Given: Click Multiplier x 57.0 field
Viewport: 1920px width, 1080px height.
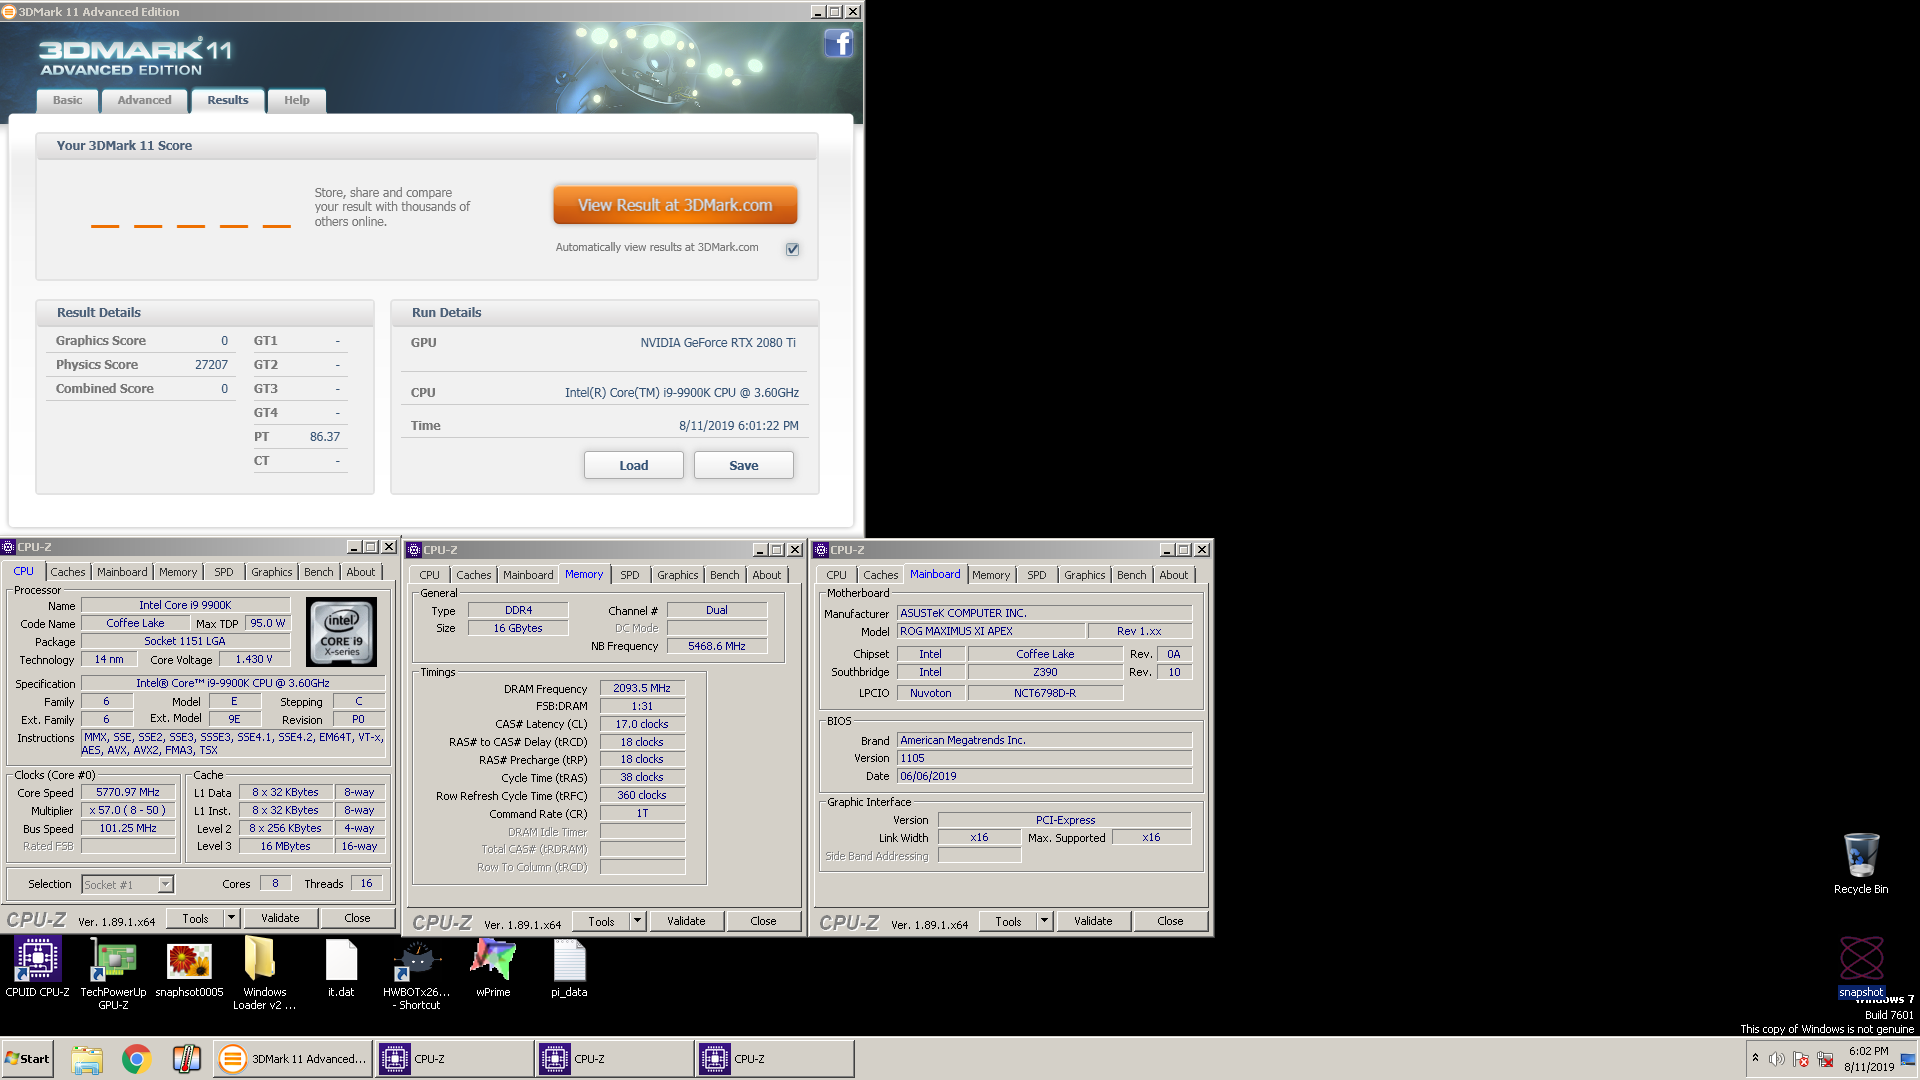Looking at the screenshot, I should point(128,810).
